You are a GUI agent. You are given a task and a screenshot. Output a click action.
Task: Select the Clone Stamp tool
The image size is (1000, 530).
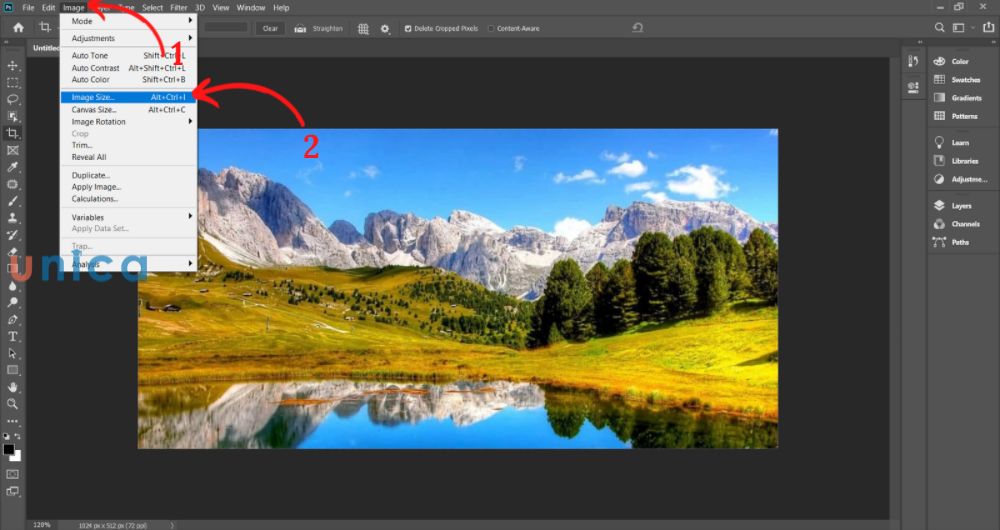pos(13,218)
